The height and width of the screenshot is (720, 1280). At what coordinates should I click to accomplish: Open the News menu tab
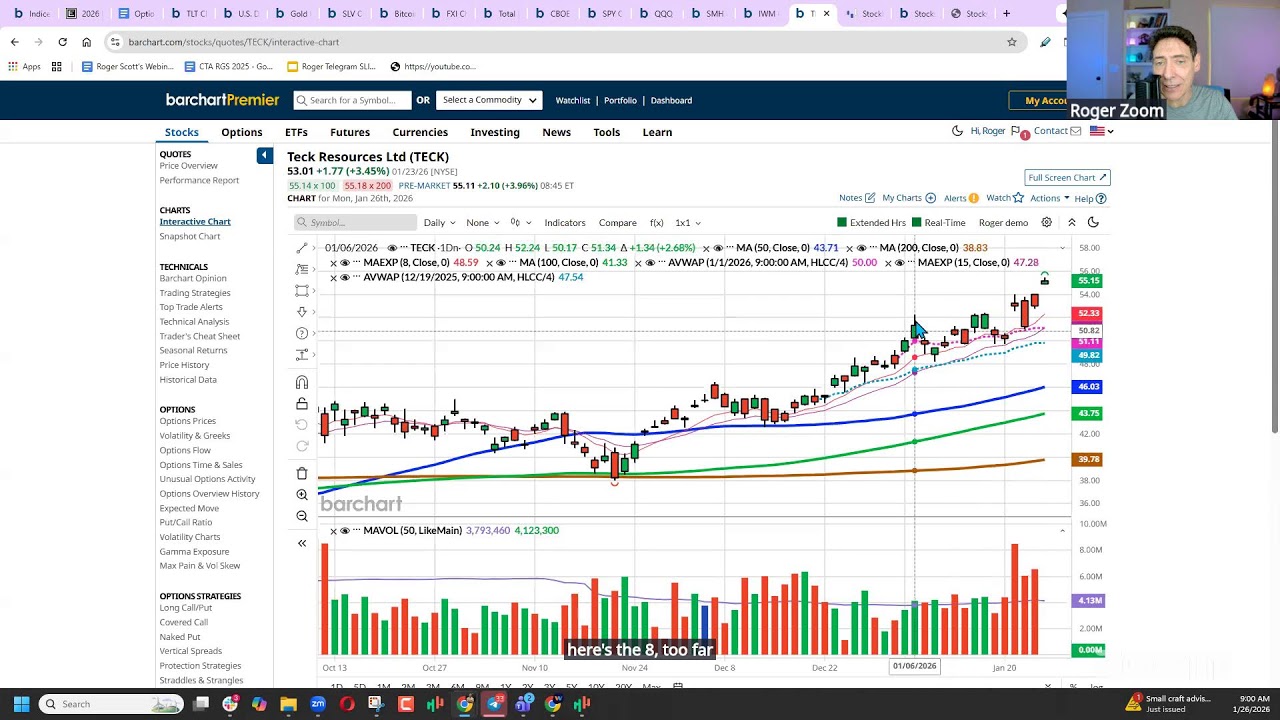556,132
